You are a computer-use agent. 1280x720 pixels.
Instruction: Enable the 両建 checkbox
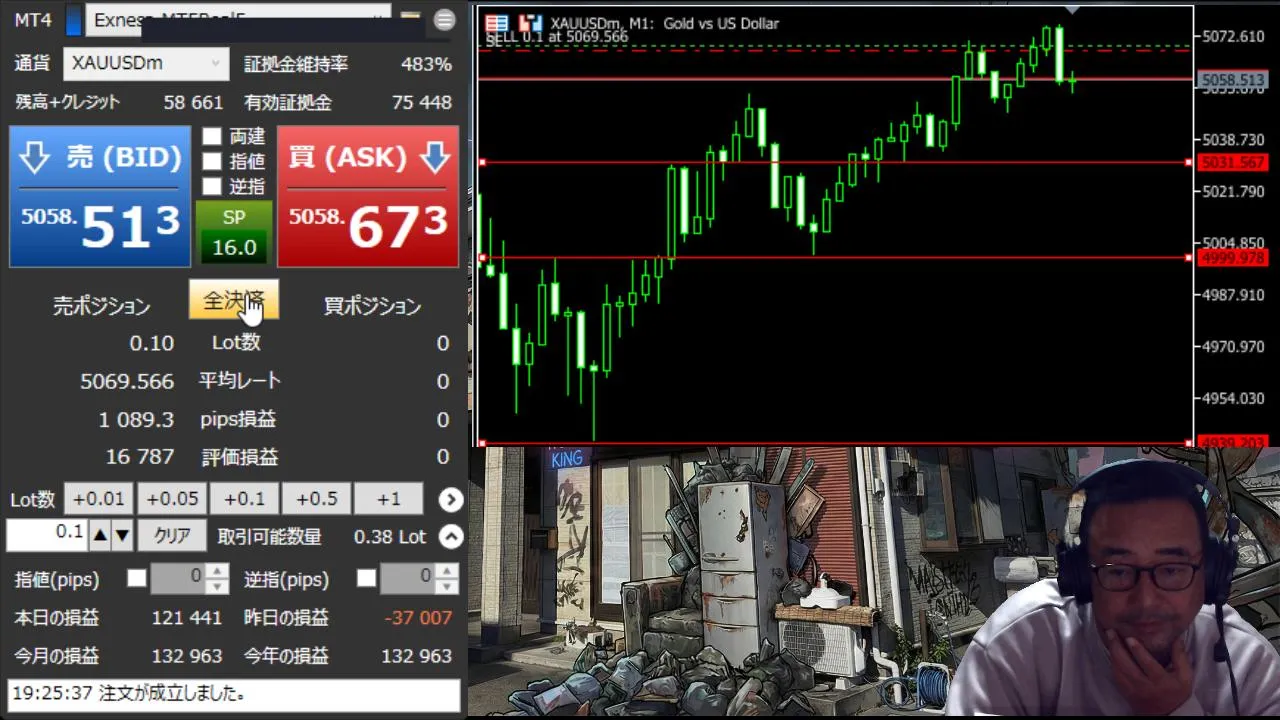pos(212,136)
